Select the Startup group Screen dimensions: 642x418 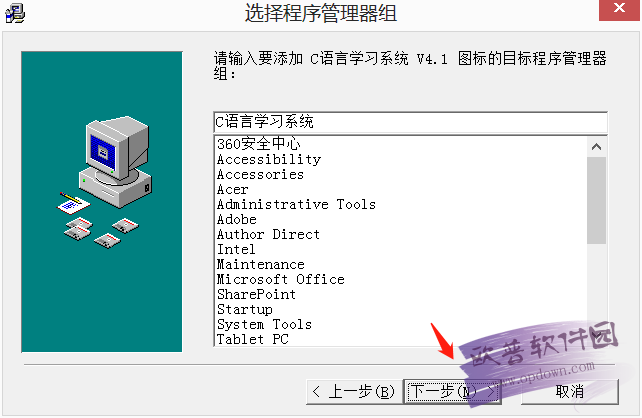pos(245,310)
